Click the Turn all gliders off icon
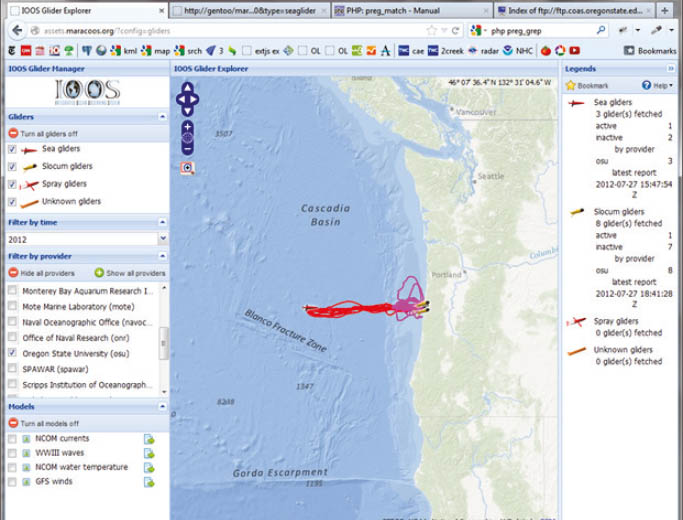683x520 pixels. coord(13,132)
